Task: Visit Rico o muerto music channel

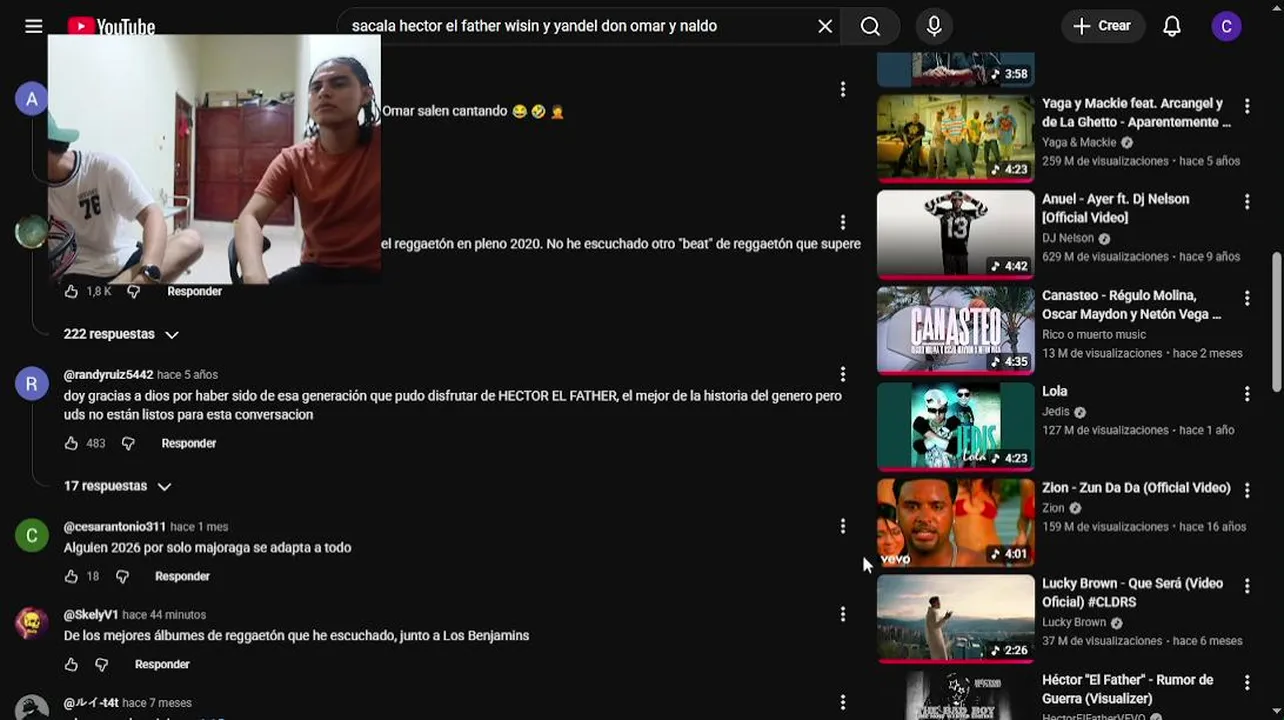Action: pyautogui.click(x=1094, y=334)
